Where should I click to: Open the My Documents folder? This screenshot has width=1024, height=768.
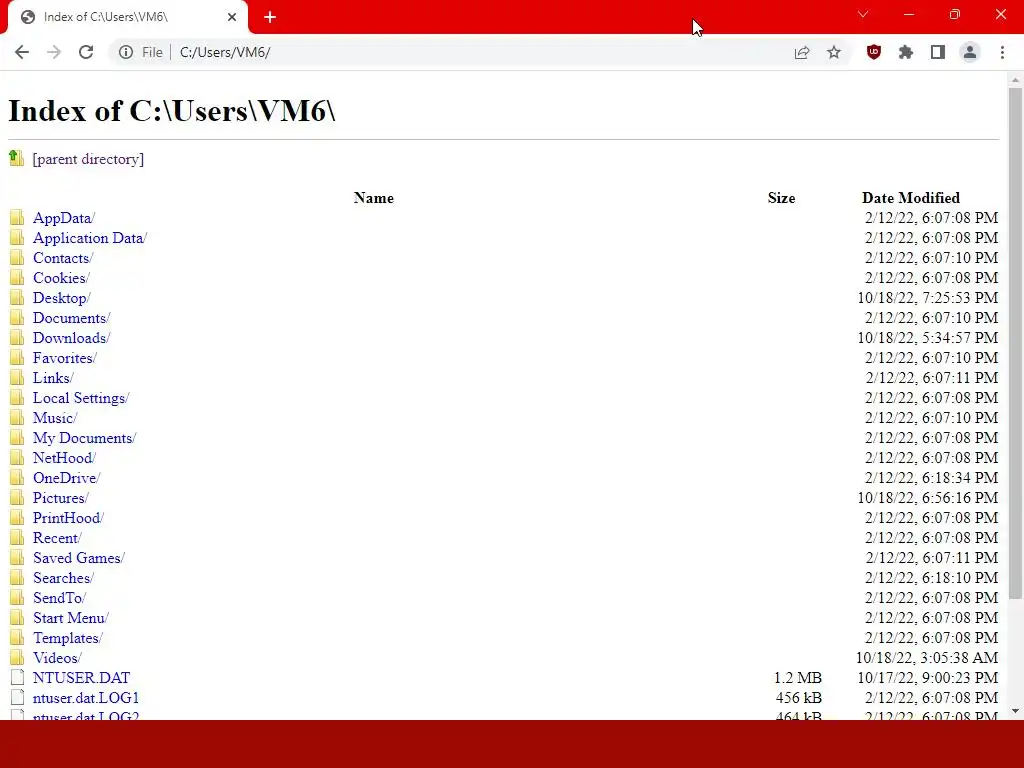(84, 438)
